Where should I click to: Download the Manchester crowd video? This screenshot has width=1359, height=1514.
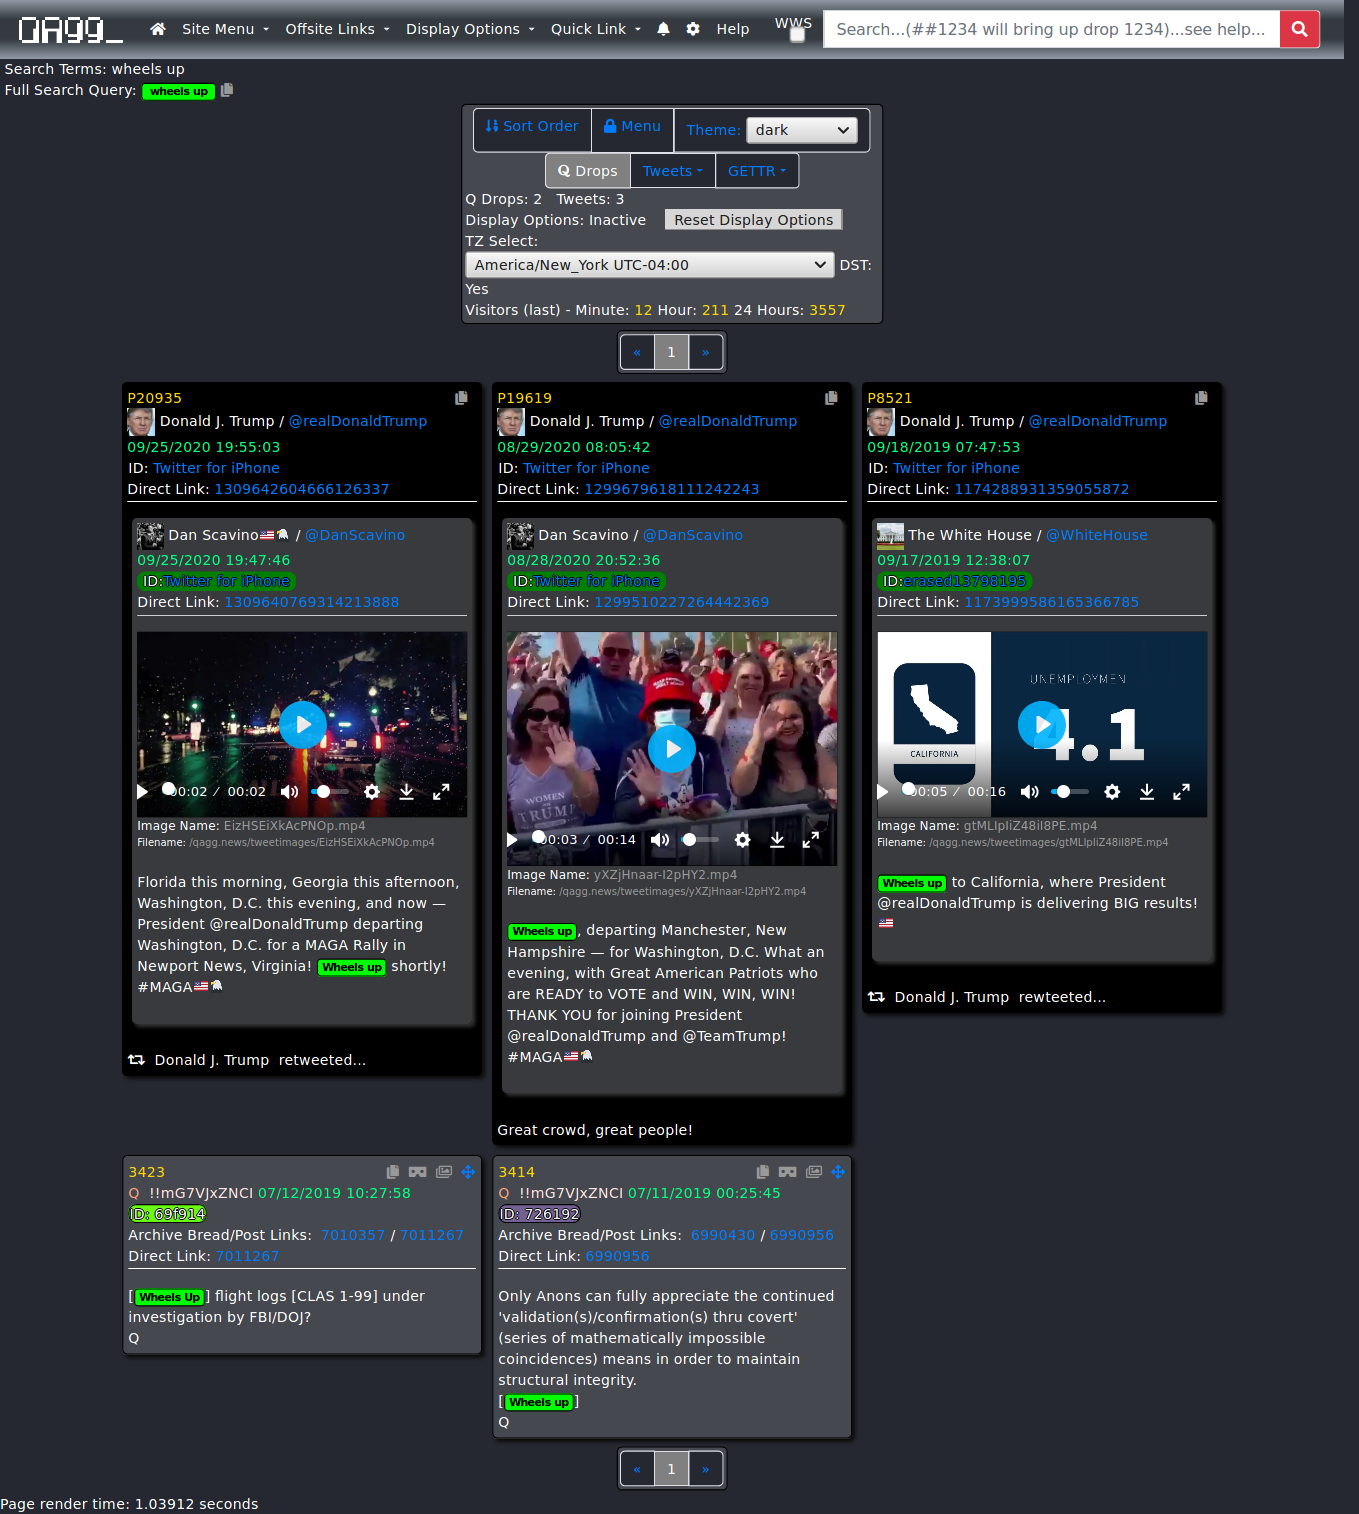click(777, 840)
